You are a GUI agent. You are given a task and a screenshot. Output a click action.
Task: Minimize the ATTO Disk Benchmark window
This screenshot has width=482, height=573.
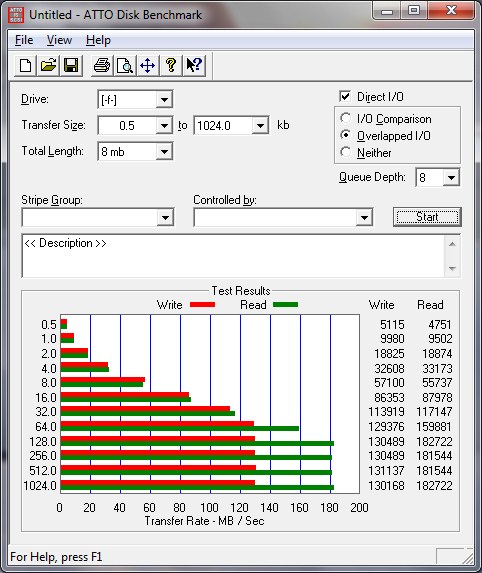(387, 12)
